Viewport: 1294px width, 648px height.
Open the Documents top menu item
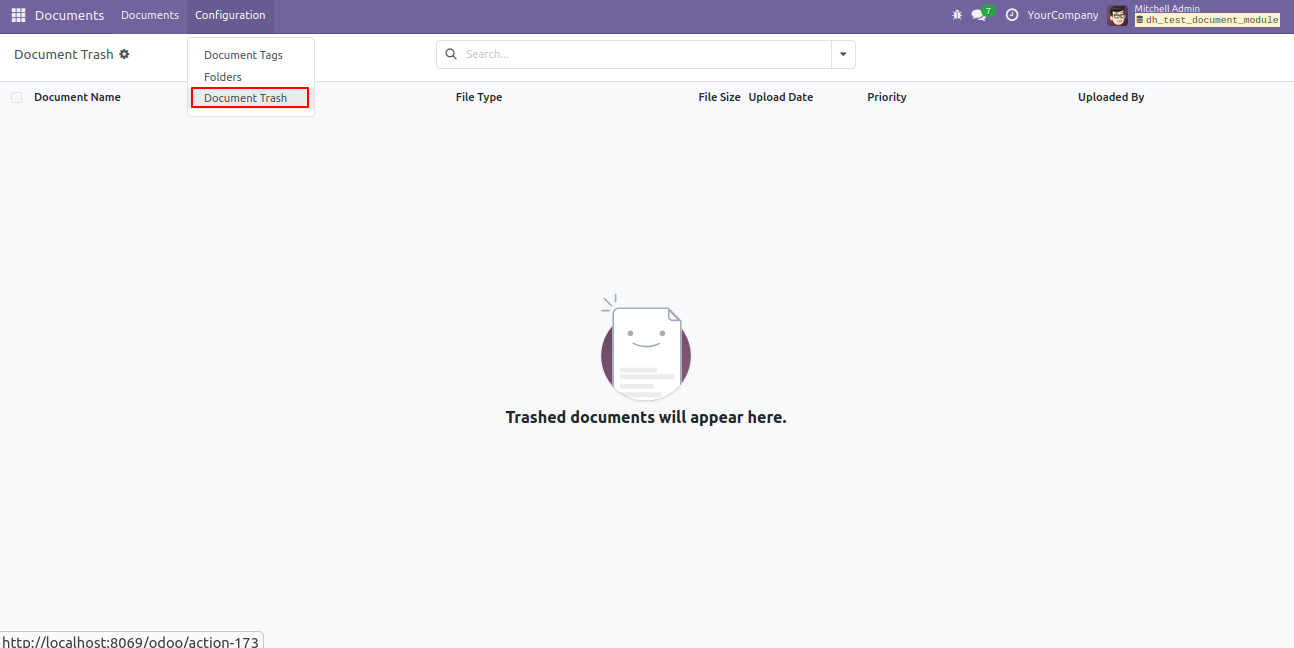[x=150, y=15]
